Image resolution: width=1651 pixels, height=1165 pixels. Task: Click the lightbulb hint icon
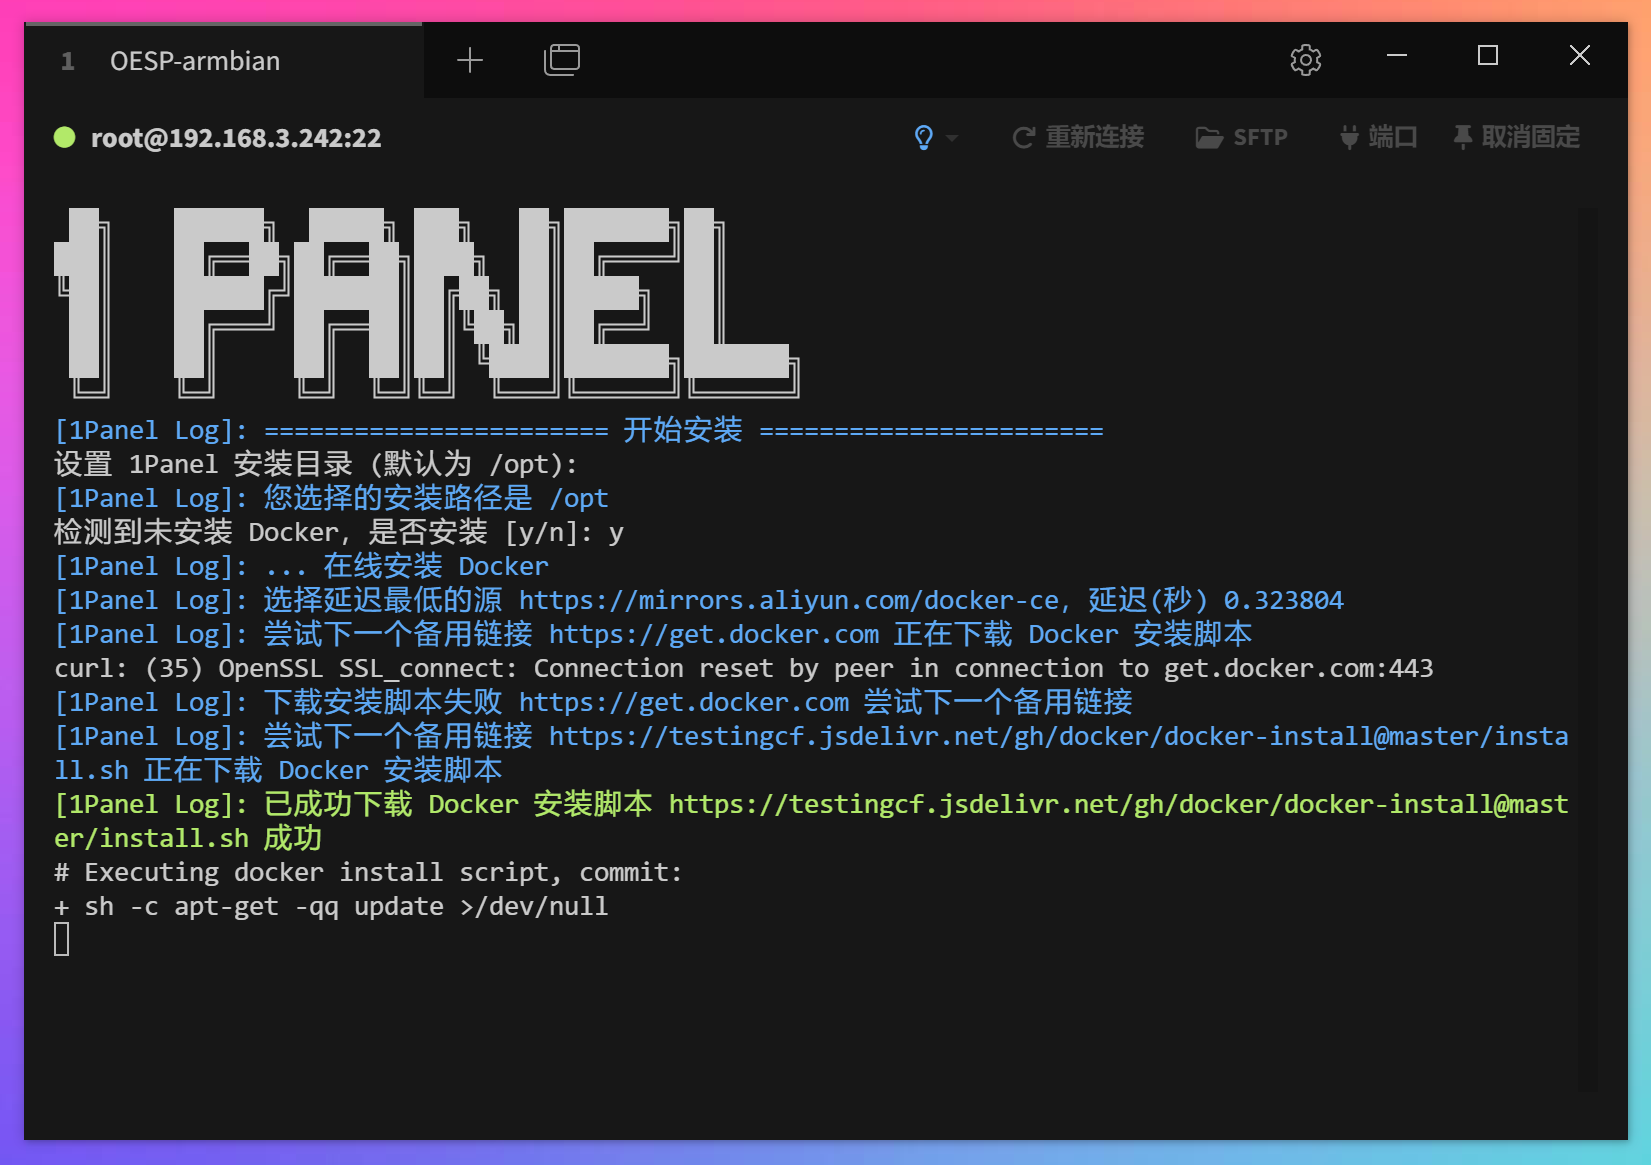pyautogui.click(x=922, y=137)
